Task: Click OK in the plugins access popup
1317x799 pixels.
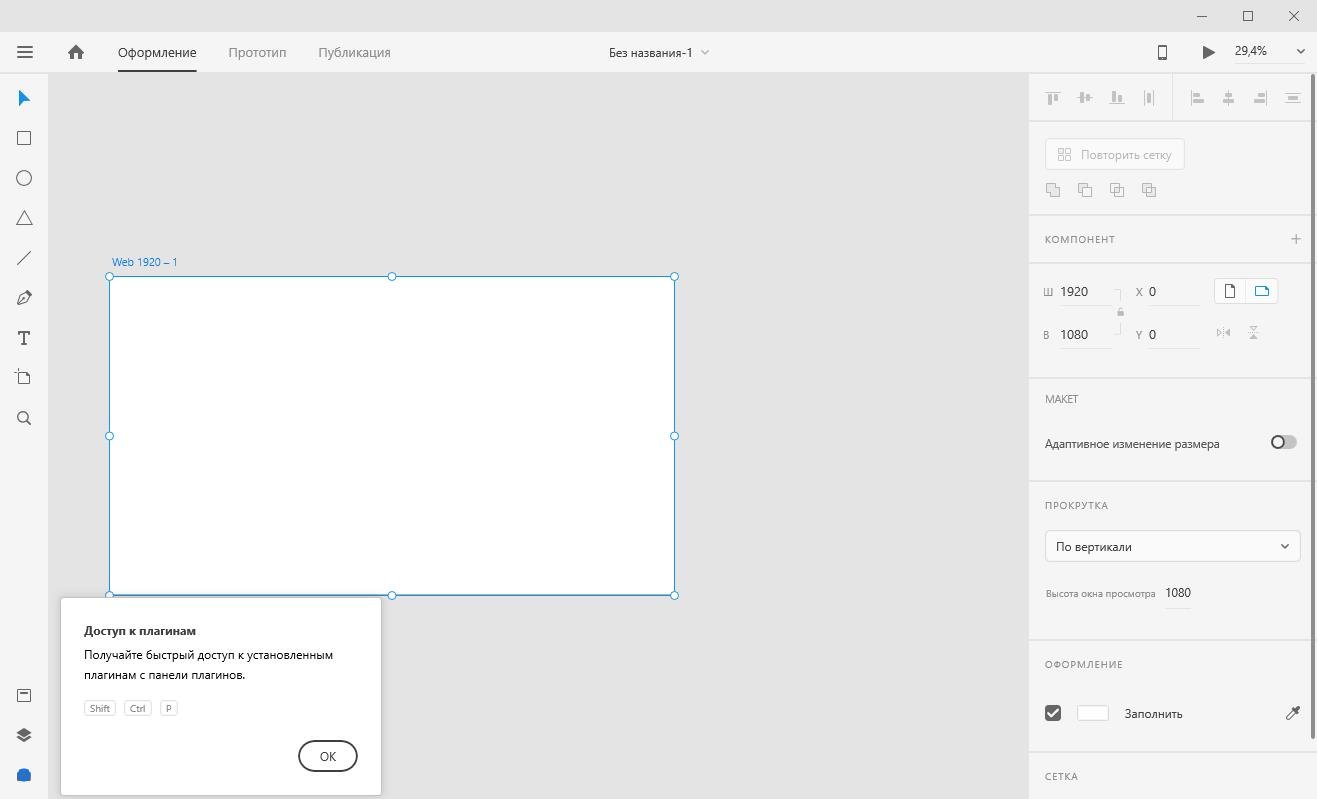Action: pos(327,756)
